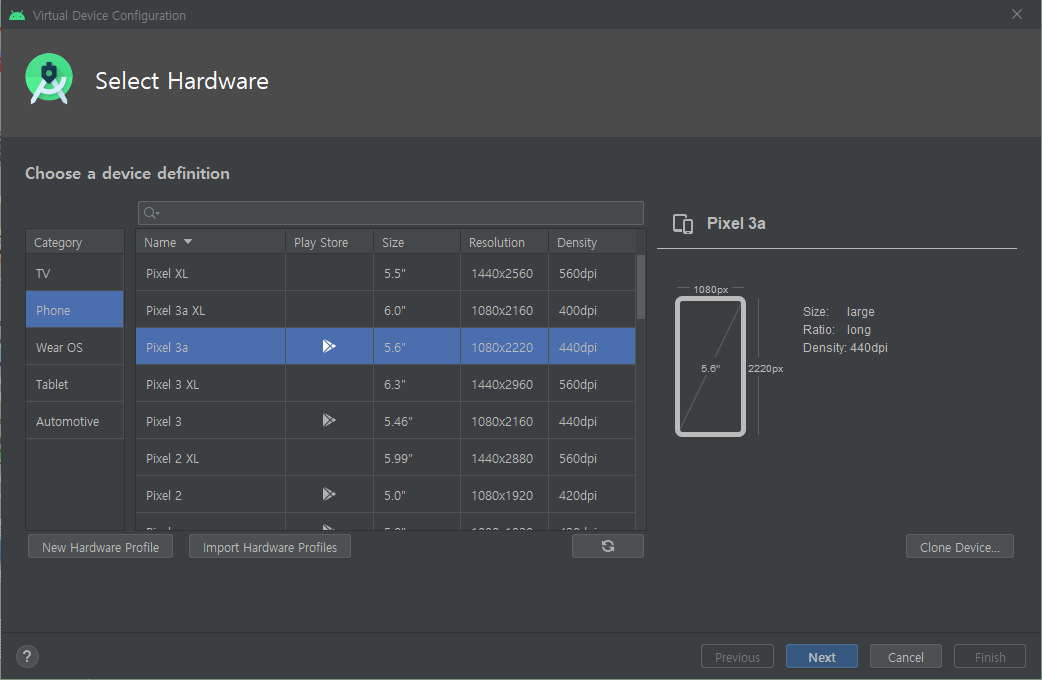Sort by the Size column header
Viewport: 1042px width, 680px height.
click(x=417, y=242)
